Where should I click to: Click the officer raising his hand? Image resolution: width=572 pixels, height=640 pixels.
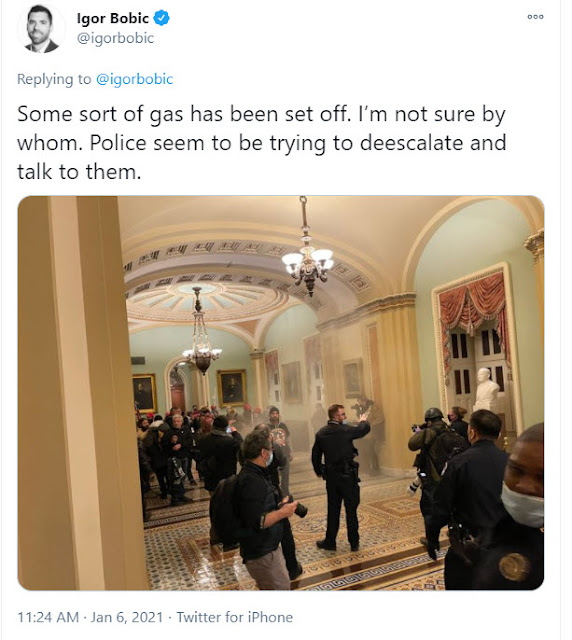341,477
